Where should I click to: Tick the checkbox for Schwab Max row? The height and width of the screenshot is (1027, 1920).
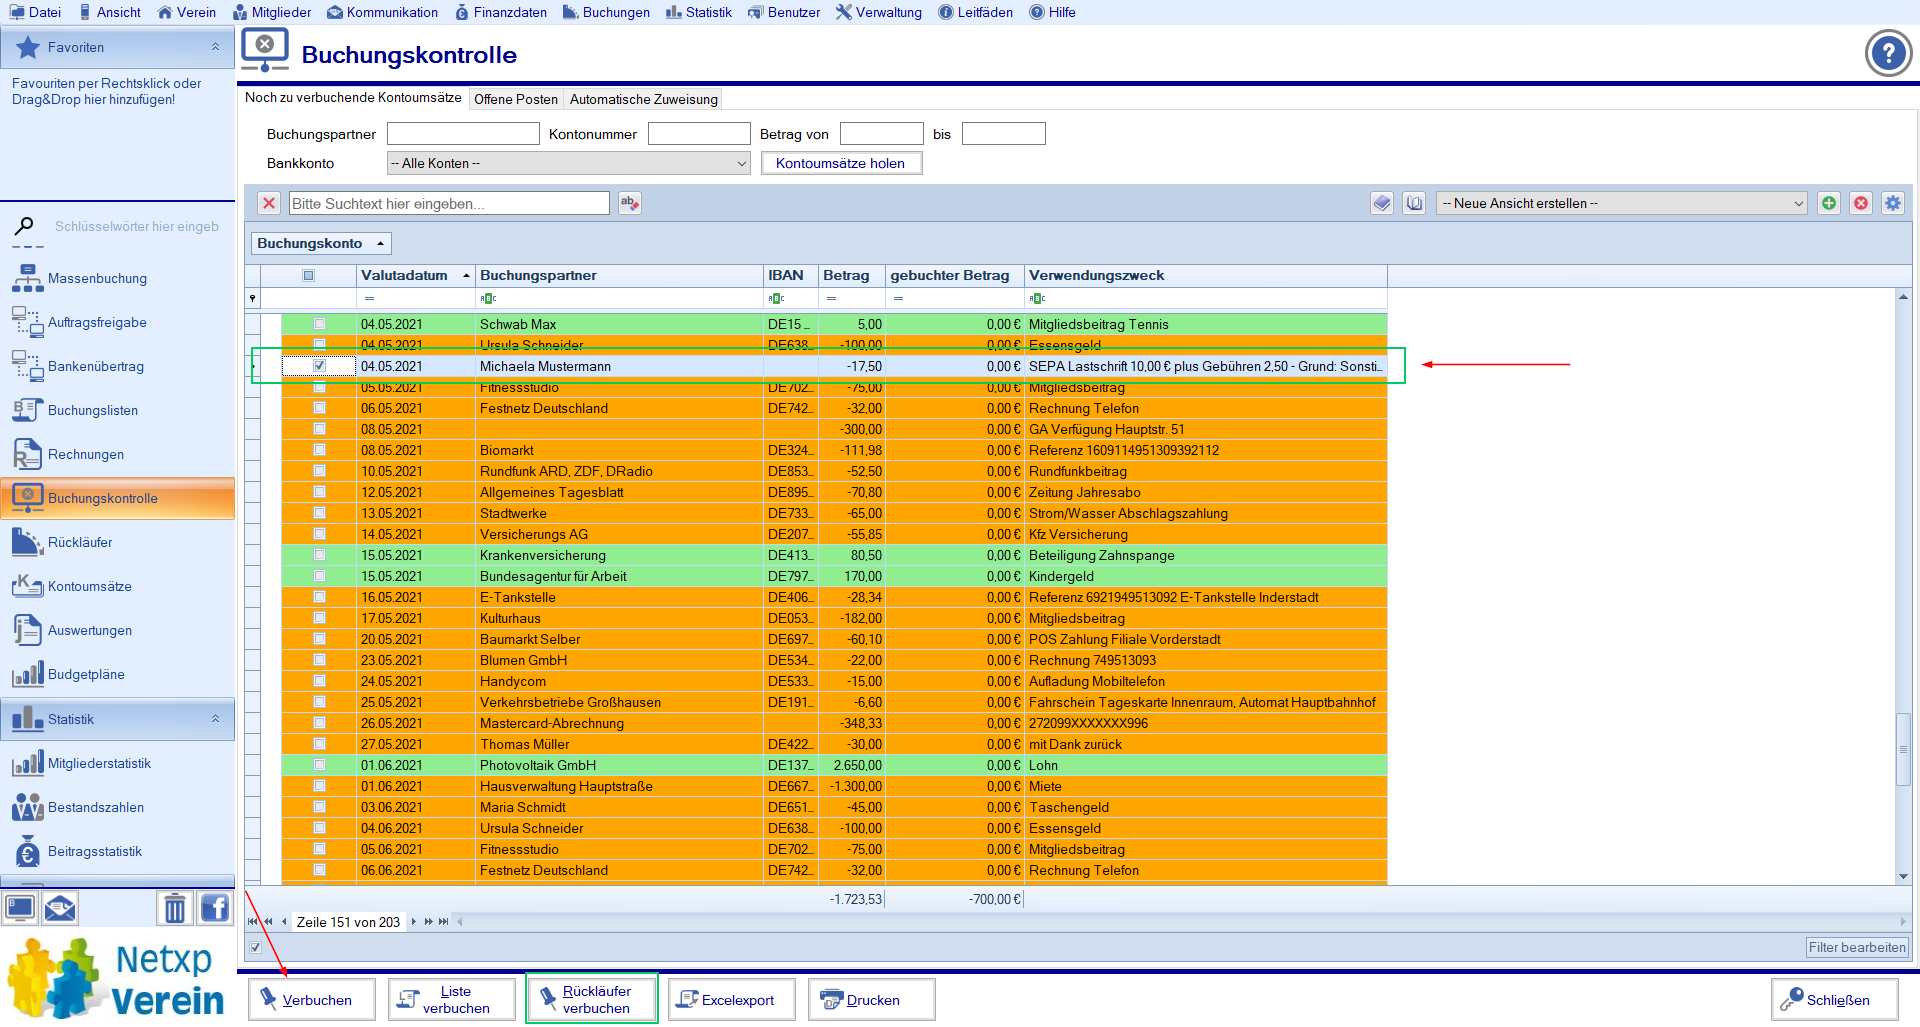pos(320,324)
